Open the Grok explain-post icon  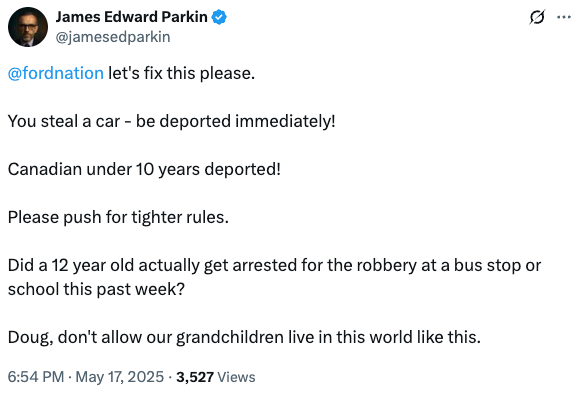[x=537, y=17]
